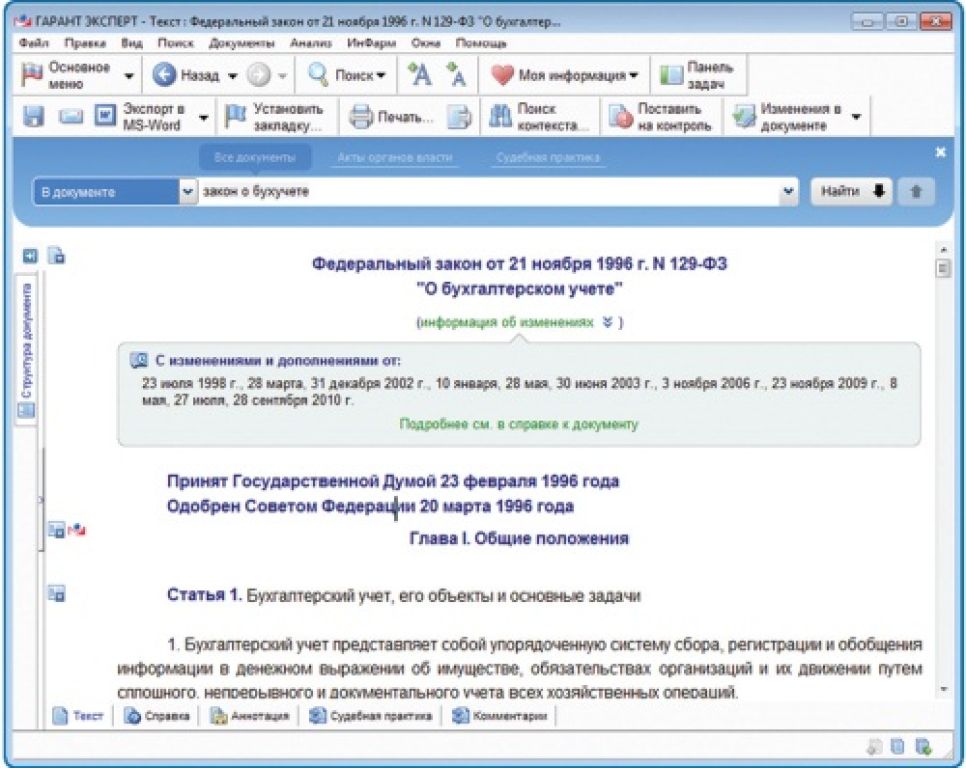This screenshot has width=966, height=768.
Task: Click the search-up arrow button next to Найти
Action: coord(915,192)
